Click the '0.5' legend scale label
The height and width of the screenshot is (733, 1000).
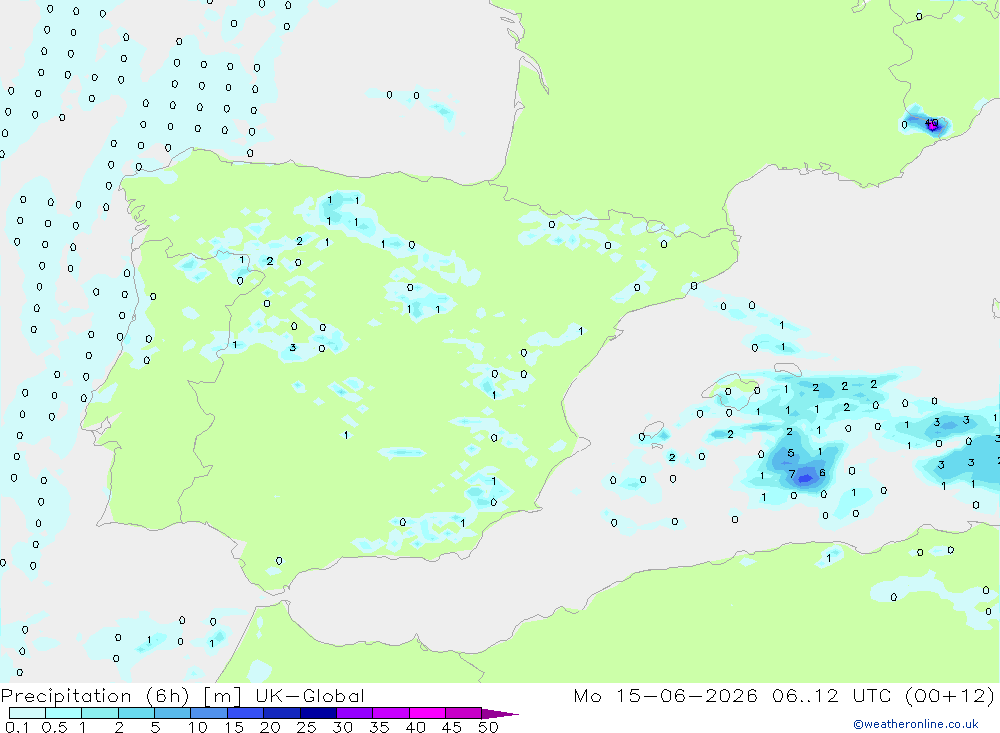point(54,727)
